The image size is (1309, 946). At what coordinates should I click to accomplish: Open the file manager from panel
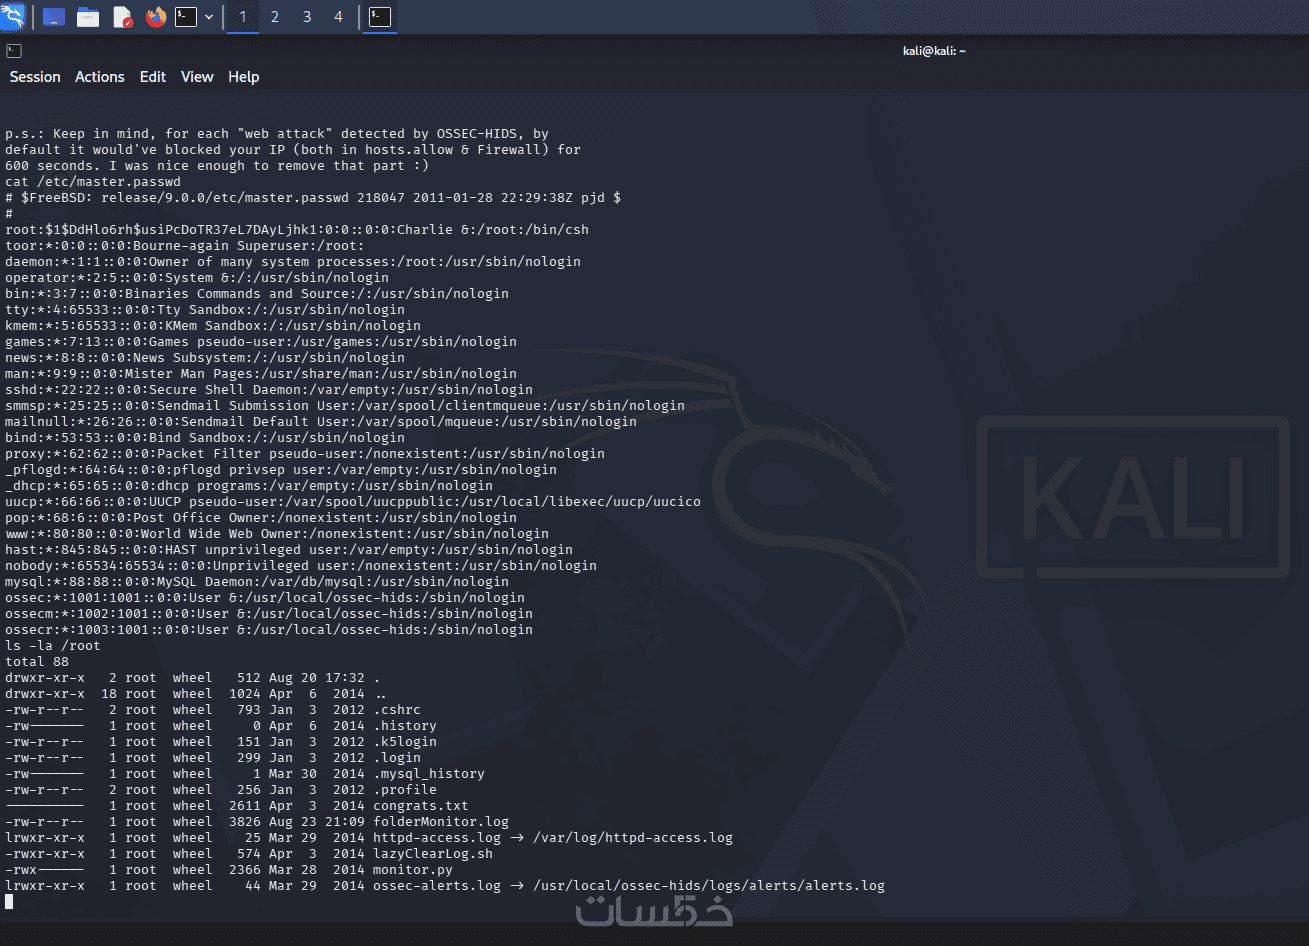(x=88, y=17)
